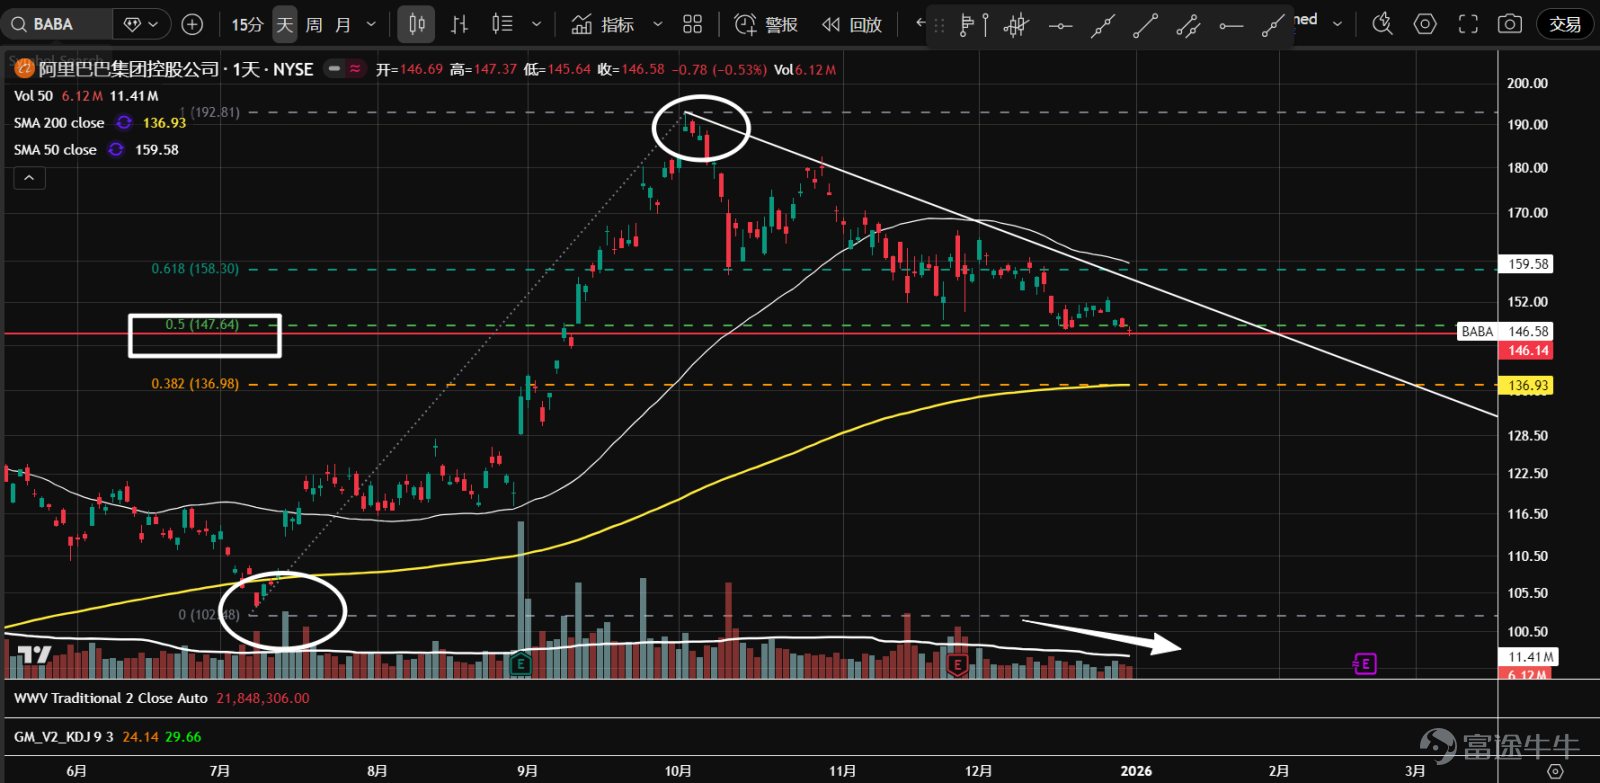The image size is (1600, 783).
Task: Click the yellow 136.93 price label
Action: [1527, 385]
